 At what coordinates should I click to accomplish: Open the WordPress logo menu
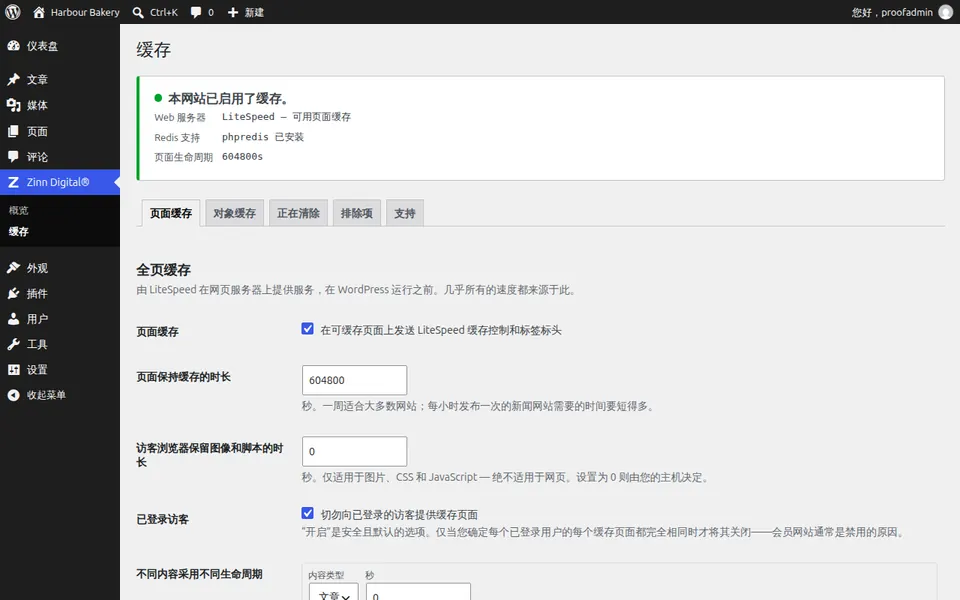click(13, 12)
